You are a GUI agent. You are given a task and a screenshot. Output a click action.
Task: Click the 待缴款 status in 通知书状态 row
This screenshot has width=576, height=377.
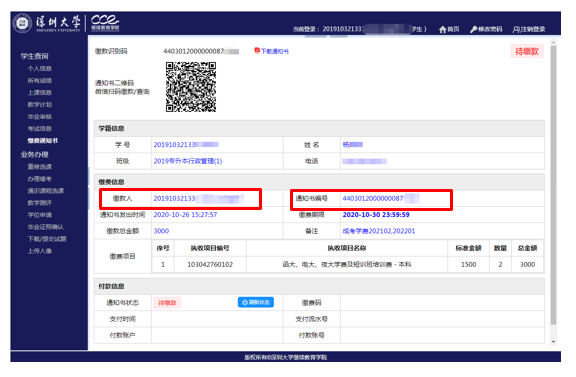167,303
